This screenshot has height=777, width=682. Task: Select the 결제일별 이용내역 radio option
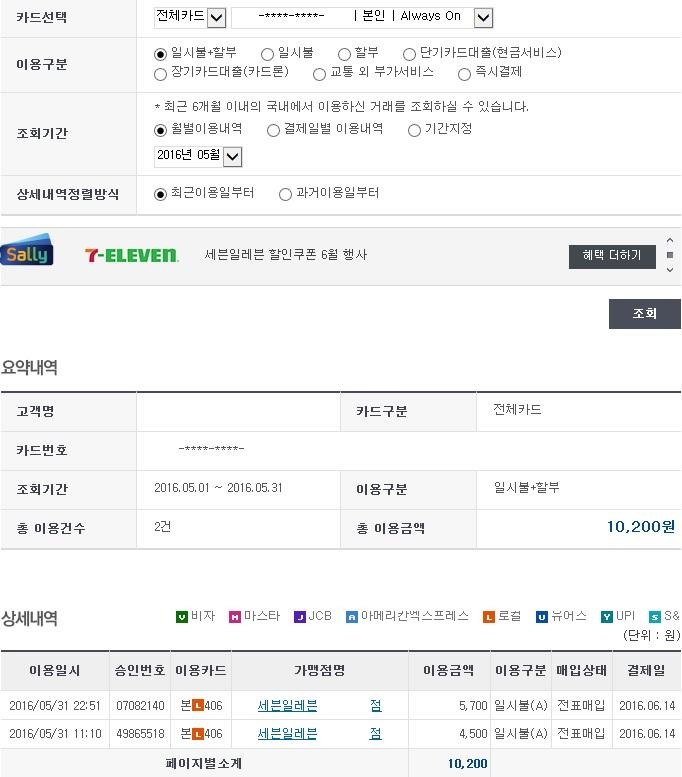[274, 130]
